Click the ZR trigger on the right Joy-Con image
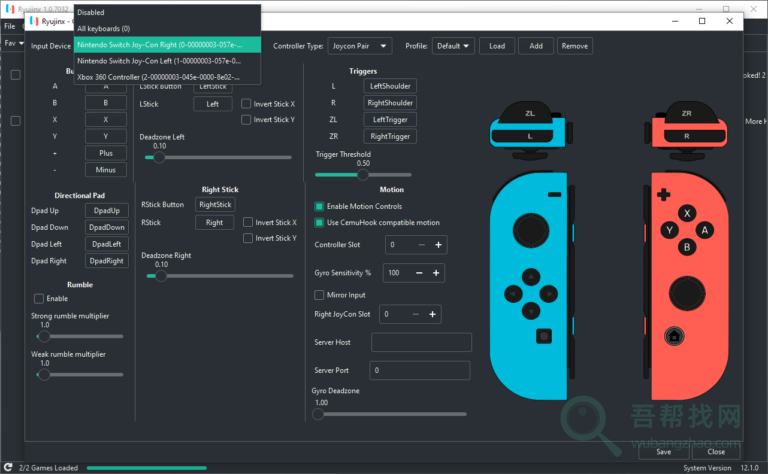Viewport: 768px width, 474px height. click(686, 115)
